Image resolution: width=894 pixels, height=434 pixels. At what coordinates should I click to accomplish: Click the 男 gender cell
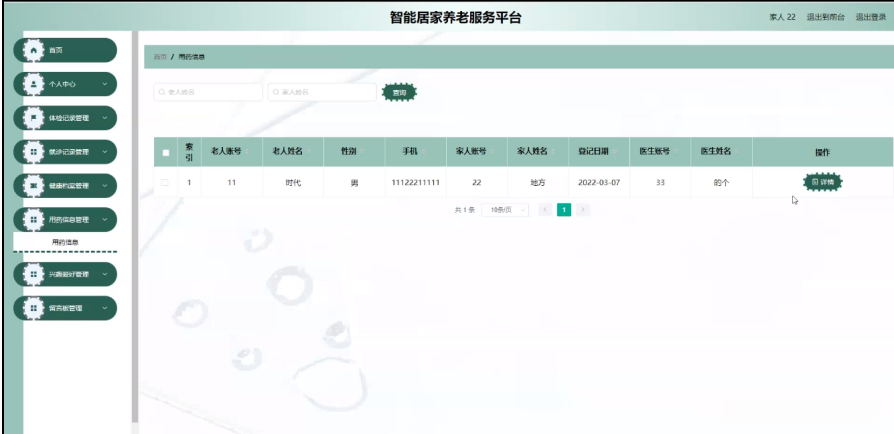354,183
